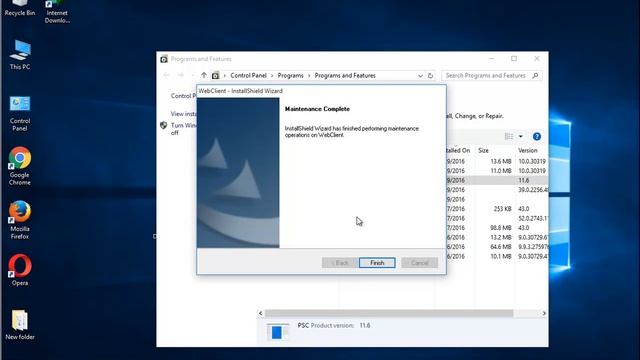The image size is (640, 360).
Task: Select the 11.0 MB size cell
Action: (x=501, y=171)
